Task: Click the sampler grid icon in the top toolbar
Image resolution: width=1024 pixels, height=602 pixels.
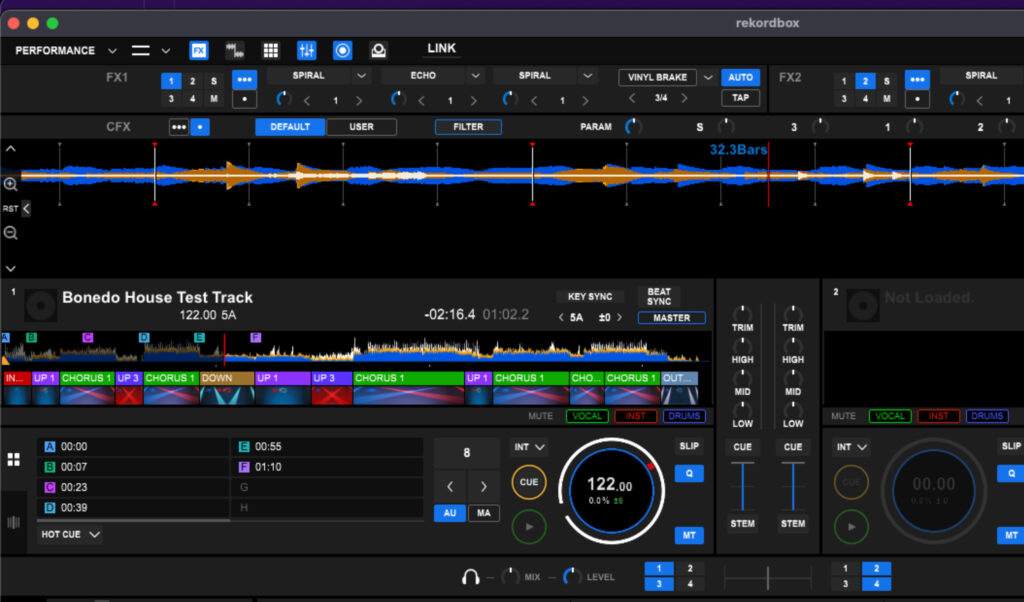Action: pyautogui.click(x=270, y=50)
